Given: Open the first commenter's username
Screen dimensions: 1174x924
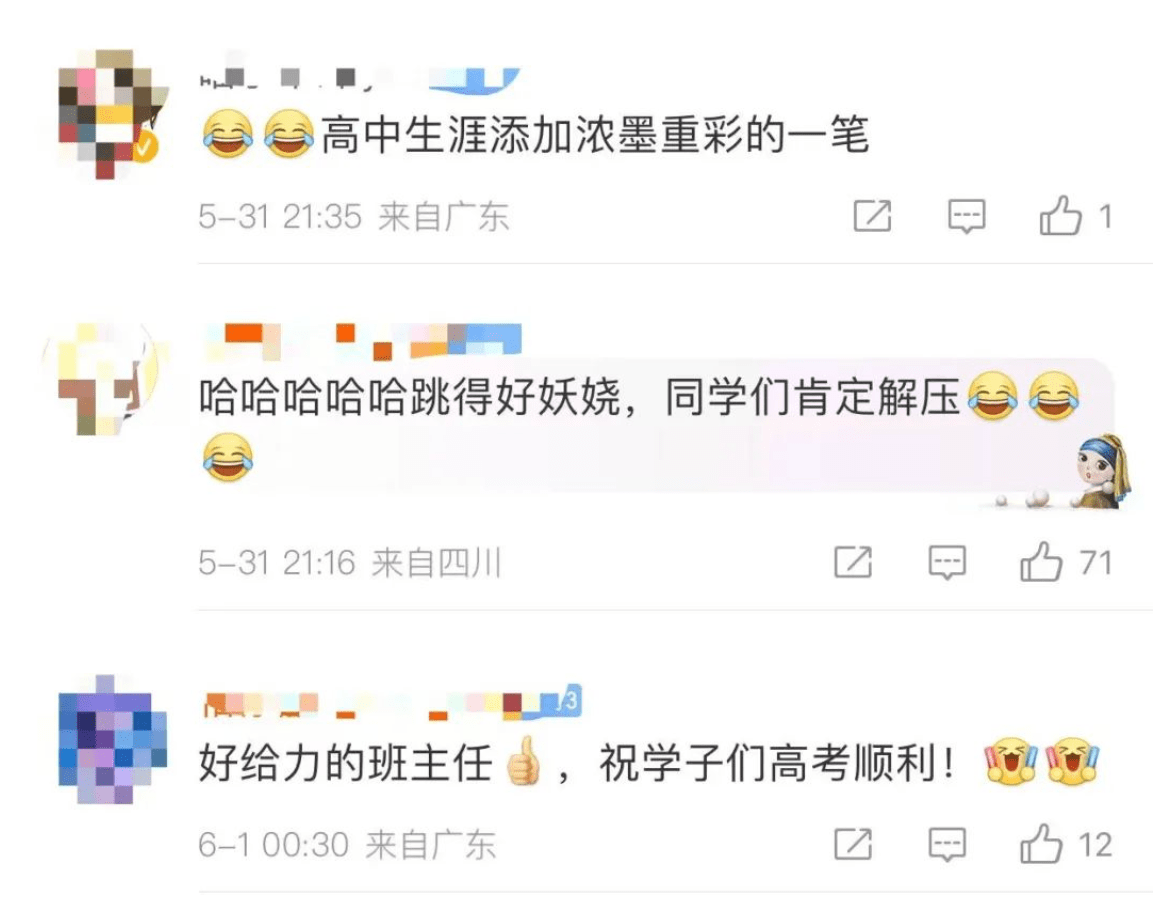Looking at the screenshot, I should point(359,79).
